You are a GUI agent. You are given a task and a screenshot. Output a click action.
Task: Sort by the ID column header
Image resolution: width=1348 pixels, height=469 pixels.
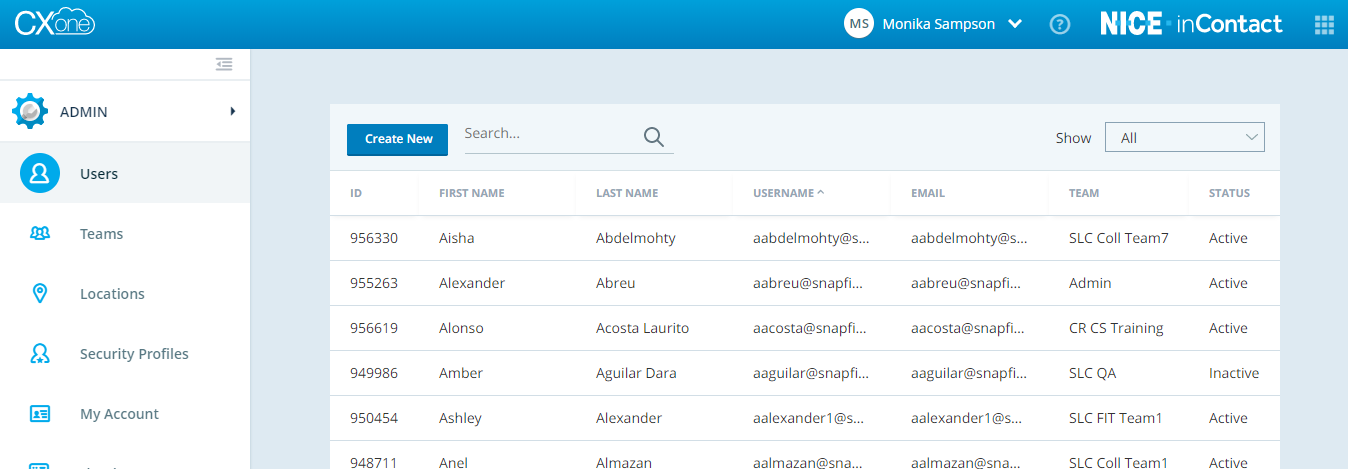tap(356, 193)
